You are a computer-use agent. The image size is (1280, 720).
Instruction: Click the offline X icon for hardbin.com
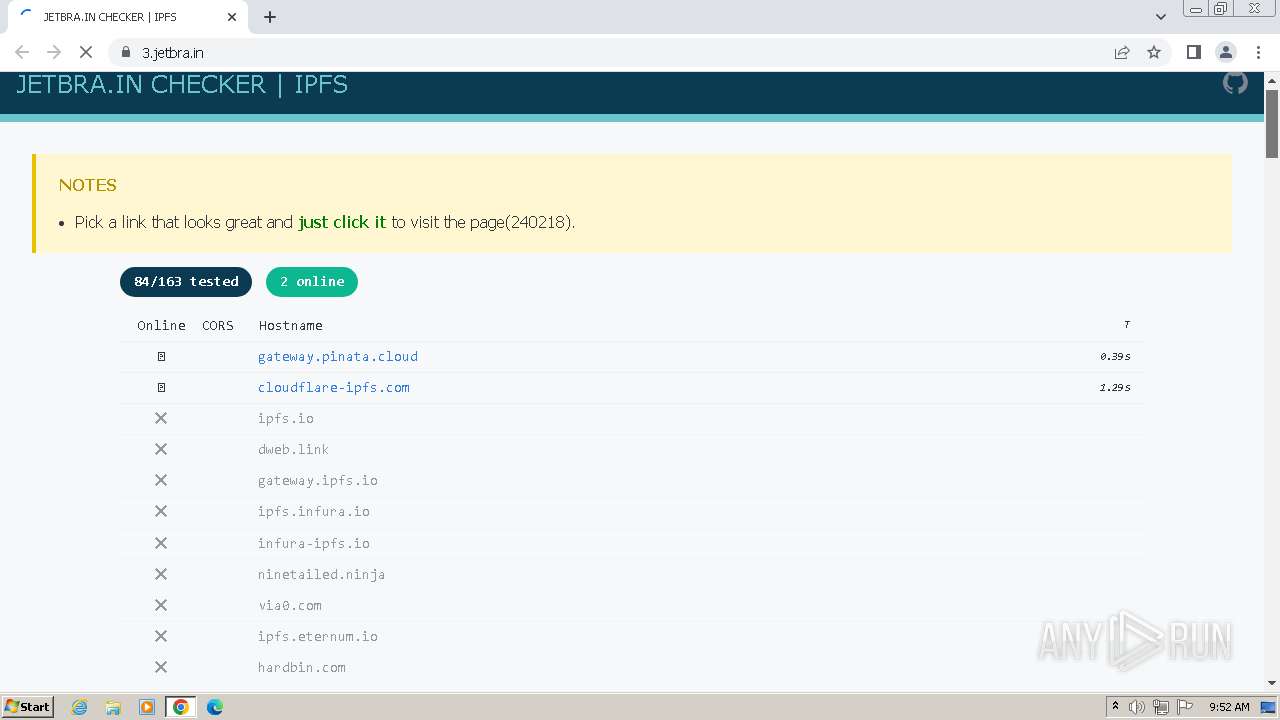pyautogui.click(x=161, y=667)
